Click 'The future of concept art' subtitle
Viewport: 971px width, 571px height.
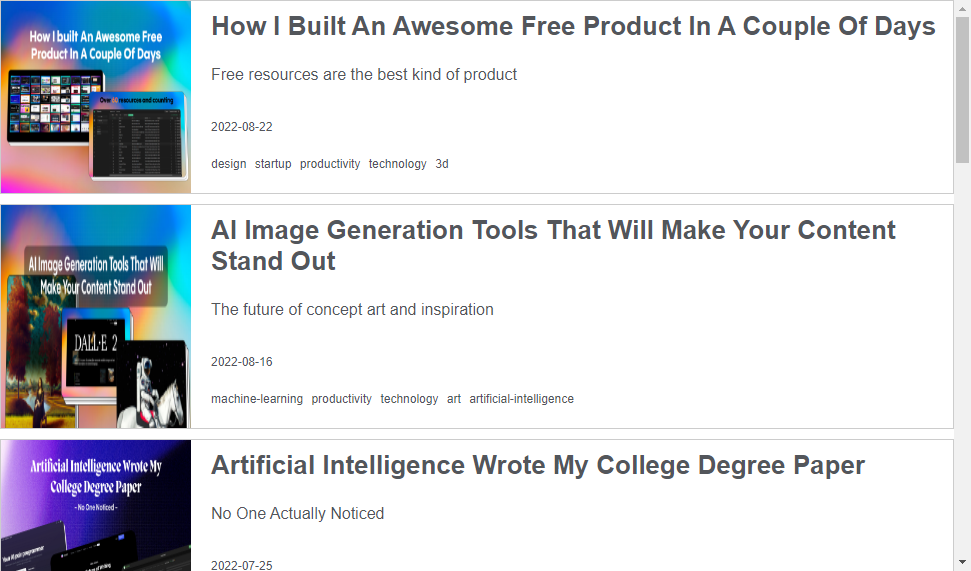point(352,310)
